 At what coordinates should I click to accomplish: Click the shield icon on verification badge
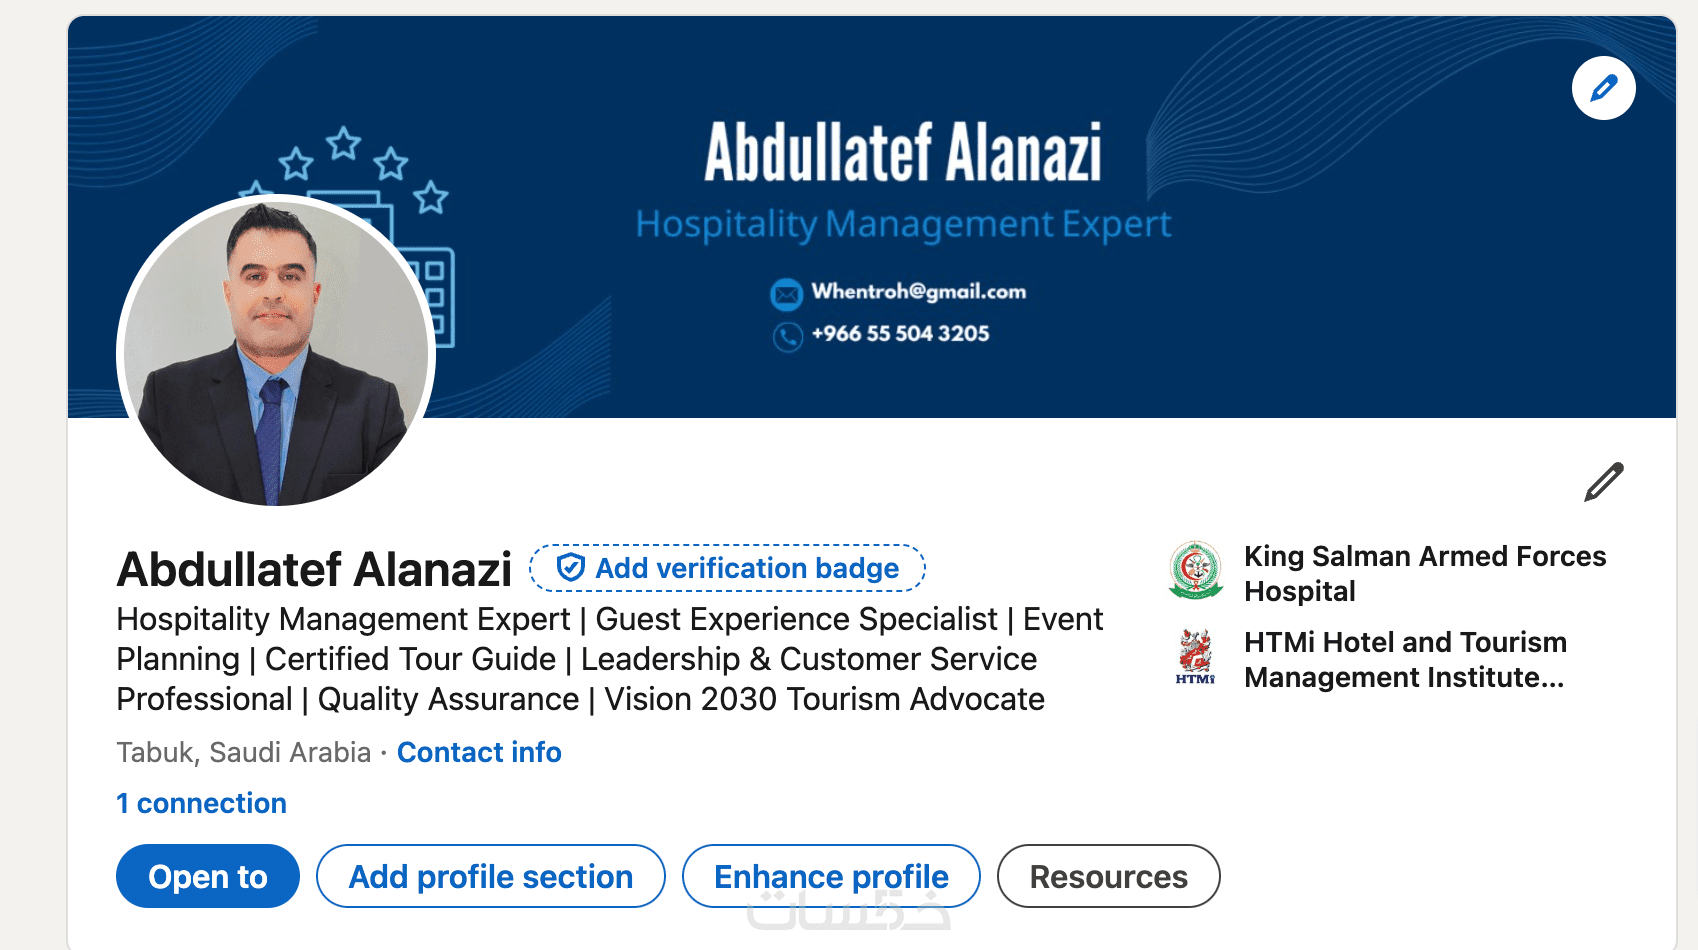(570, 568)
